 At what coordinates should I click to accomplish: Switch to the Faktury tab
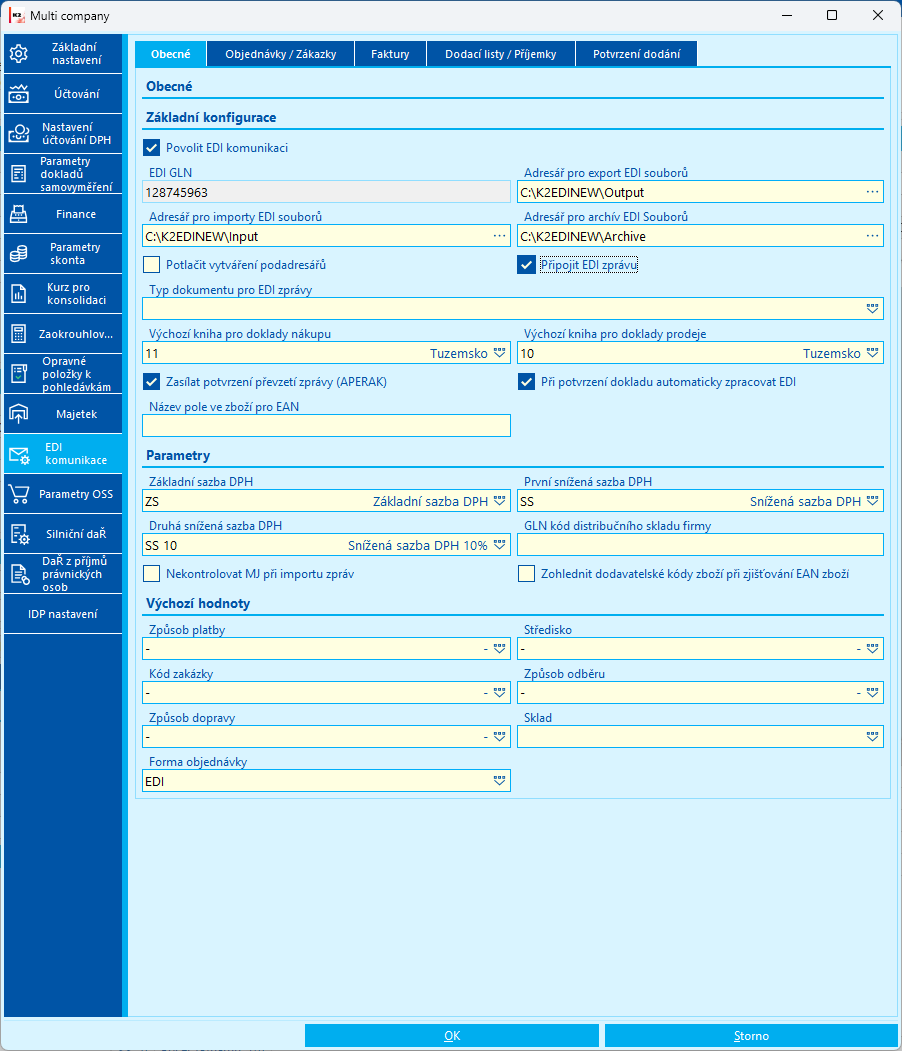[390, 54]
